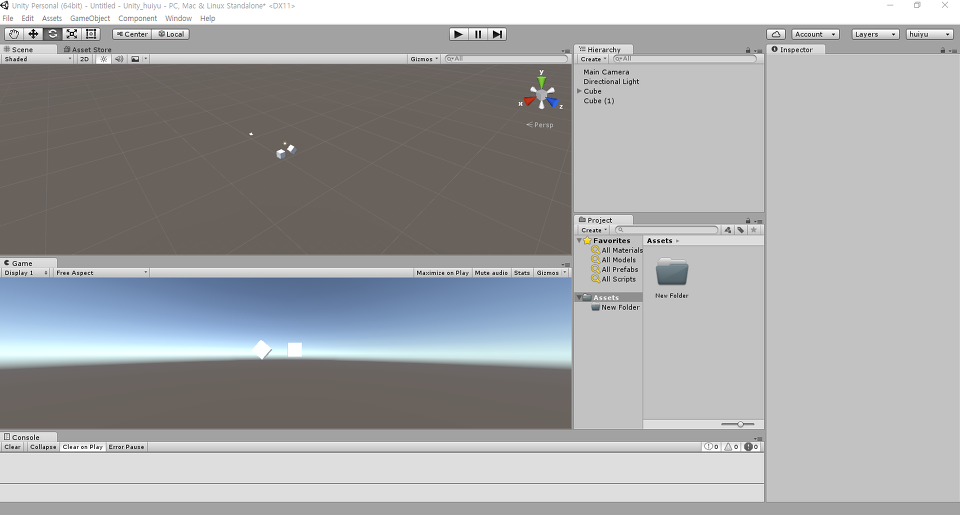This screenshot has height=515, width=960.
Task: Toggle scene audio speaker icon
Action: [119, 59]
